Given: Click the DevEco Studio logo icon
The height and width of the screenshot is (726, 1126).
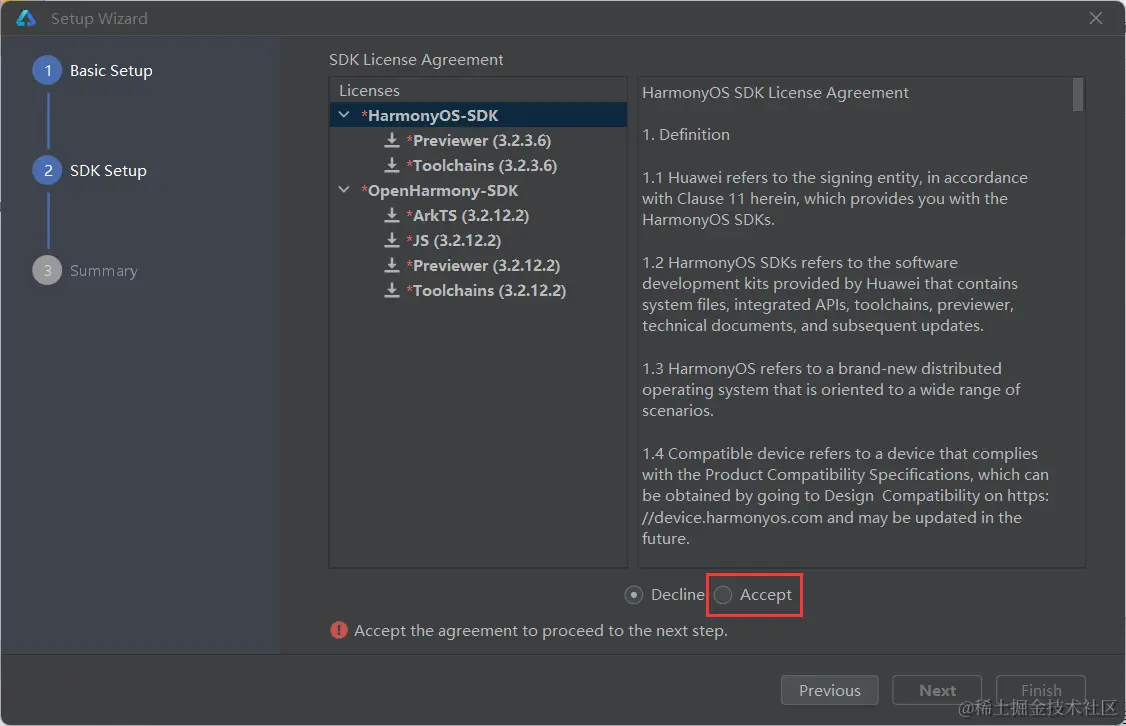Looking at the screenshot, I should click(26, 18).
